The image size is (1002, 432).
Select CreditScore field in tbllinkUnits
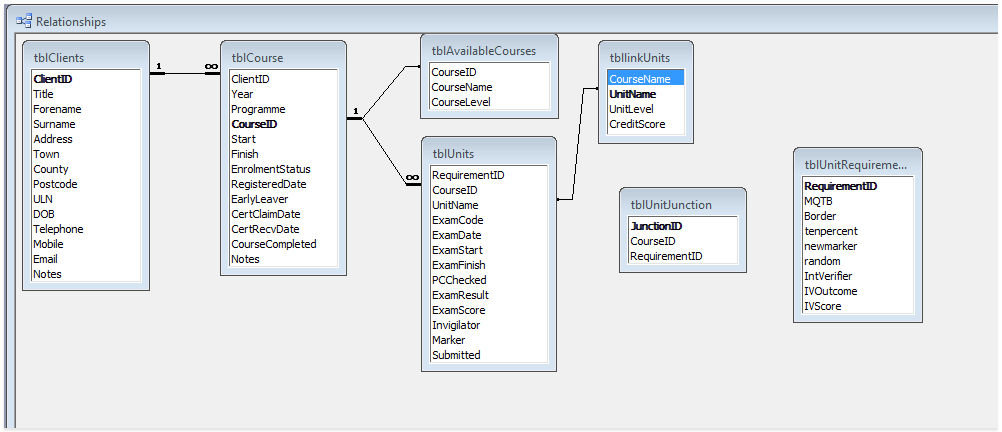tap(645, 124)
